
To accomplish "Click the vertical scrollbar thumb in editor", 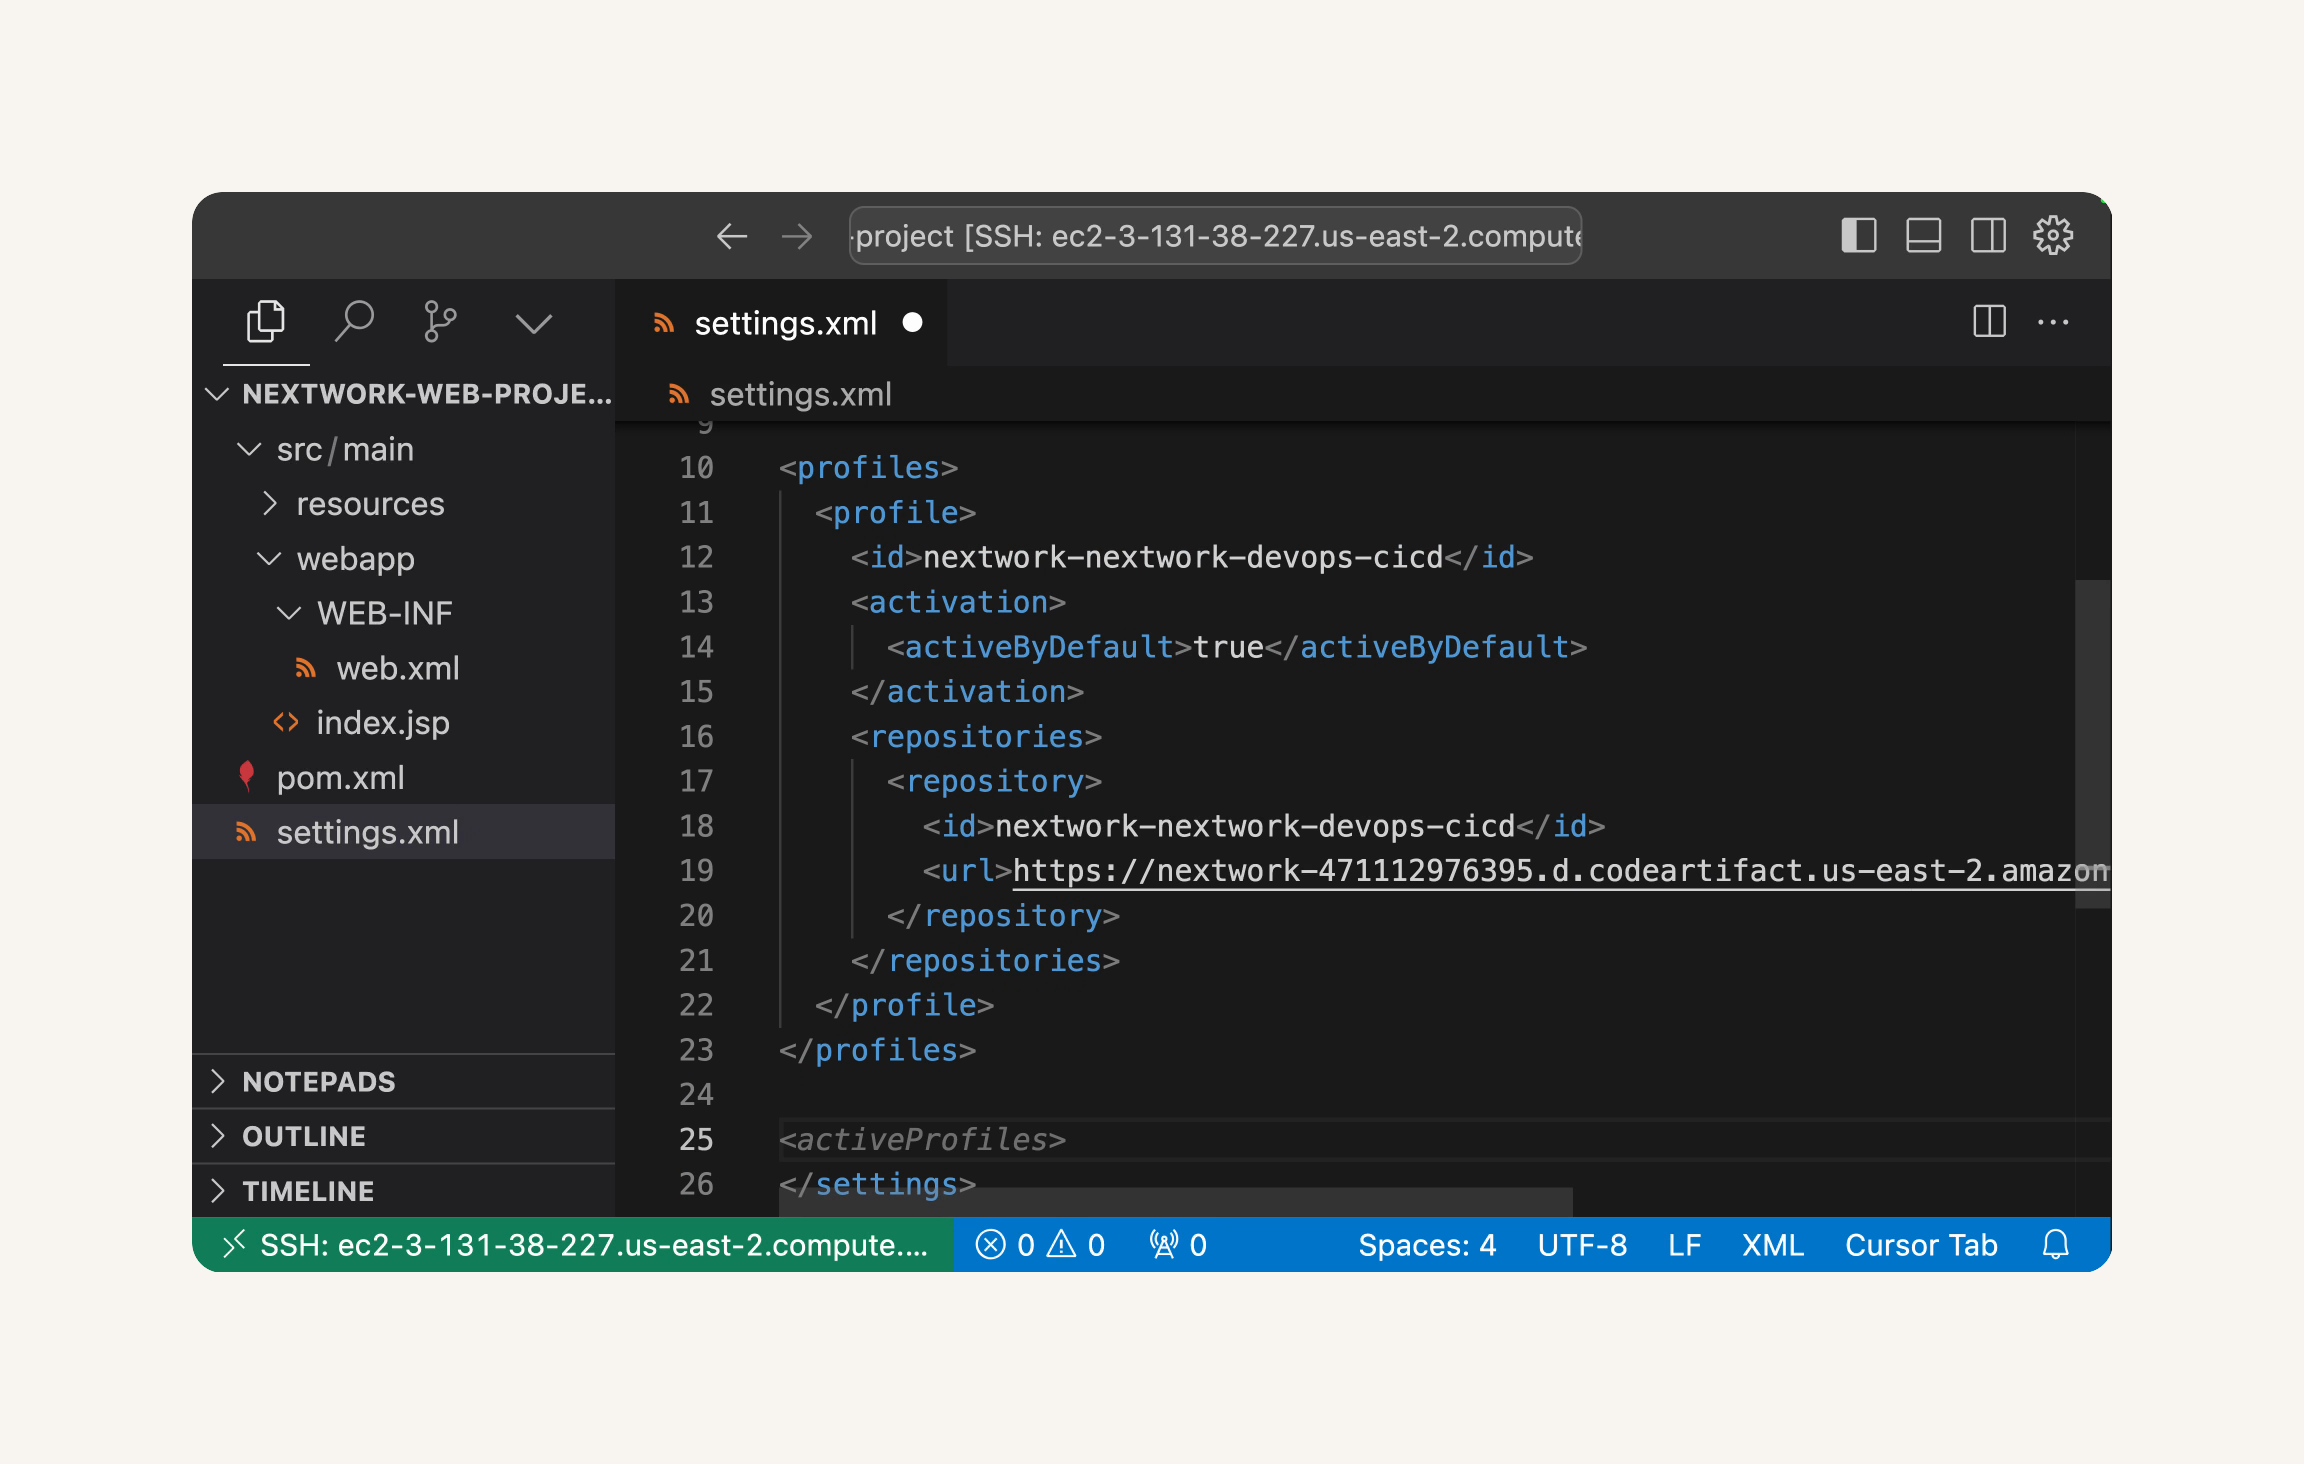I will click(2092, 744).
